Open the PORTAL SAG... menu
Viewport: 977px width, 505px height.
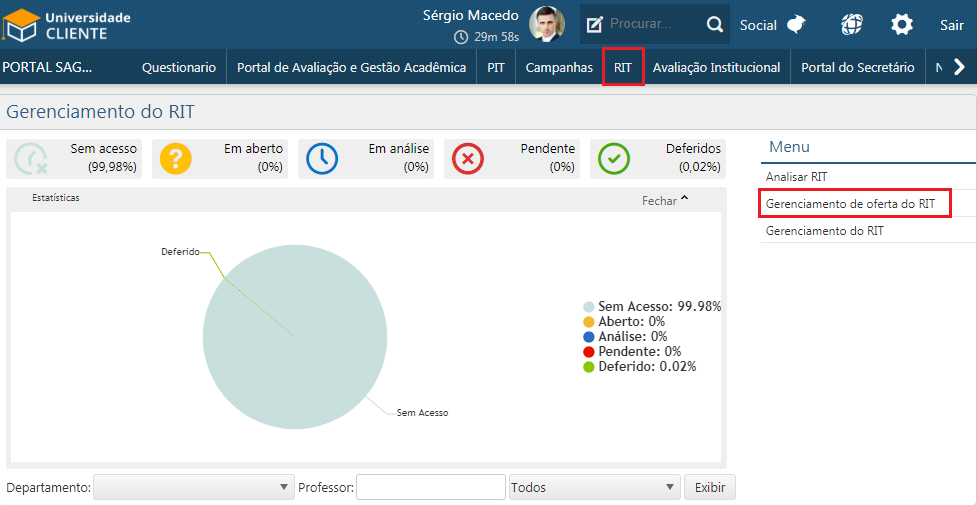tap(47, 67)
